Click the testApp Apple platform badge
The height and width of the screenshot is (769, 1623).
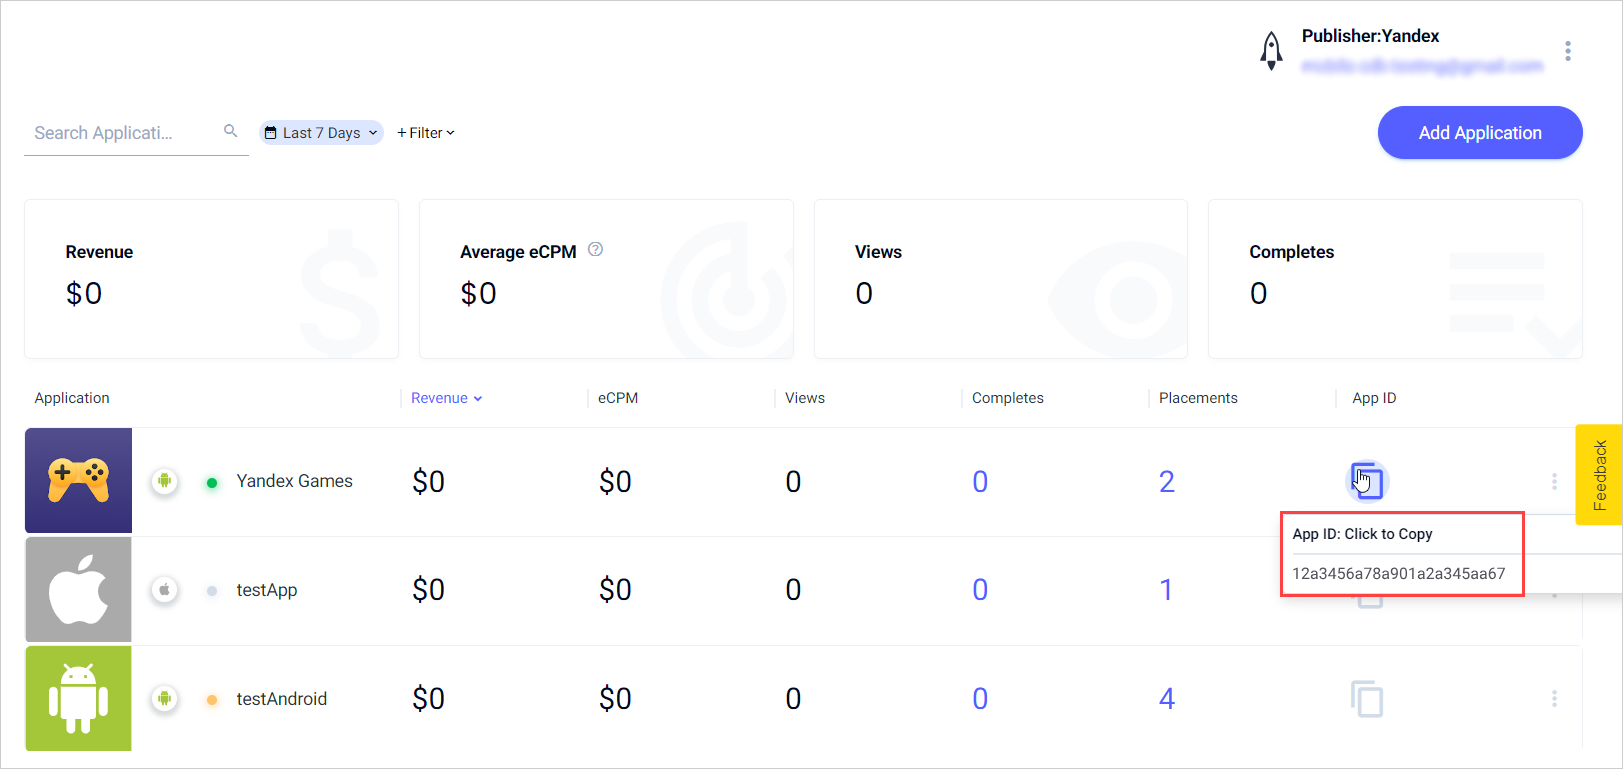pos(165,590)
